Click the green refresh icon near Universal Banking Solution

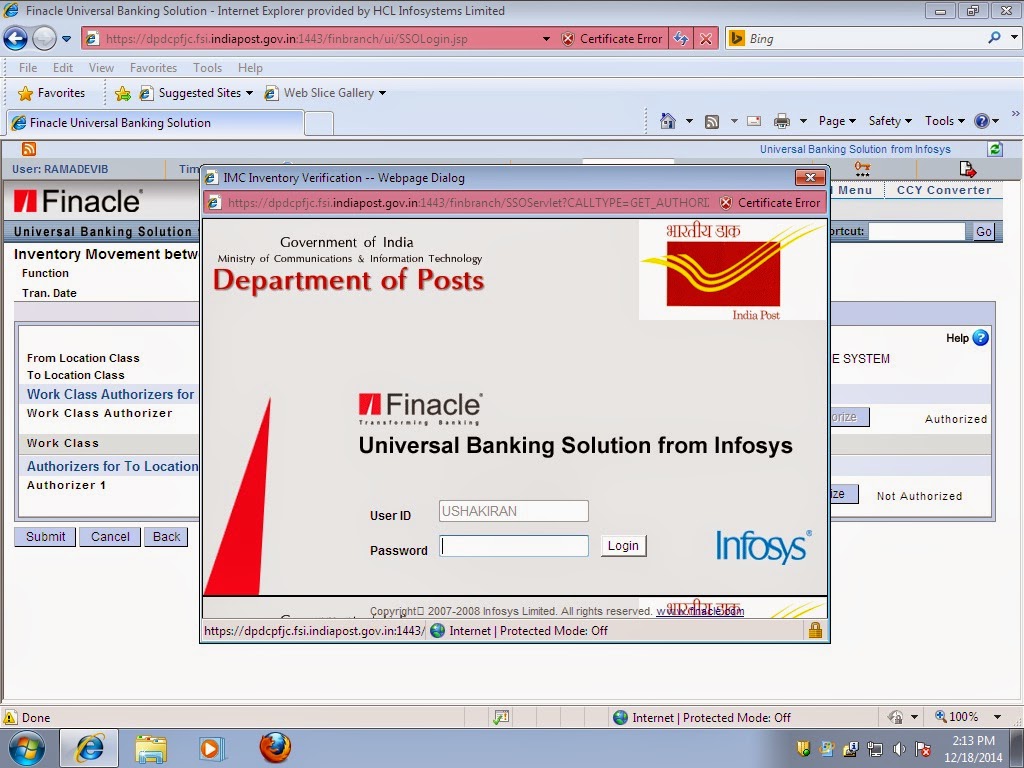click(x=995, y=149)
